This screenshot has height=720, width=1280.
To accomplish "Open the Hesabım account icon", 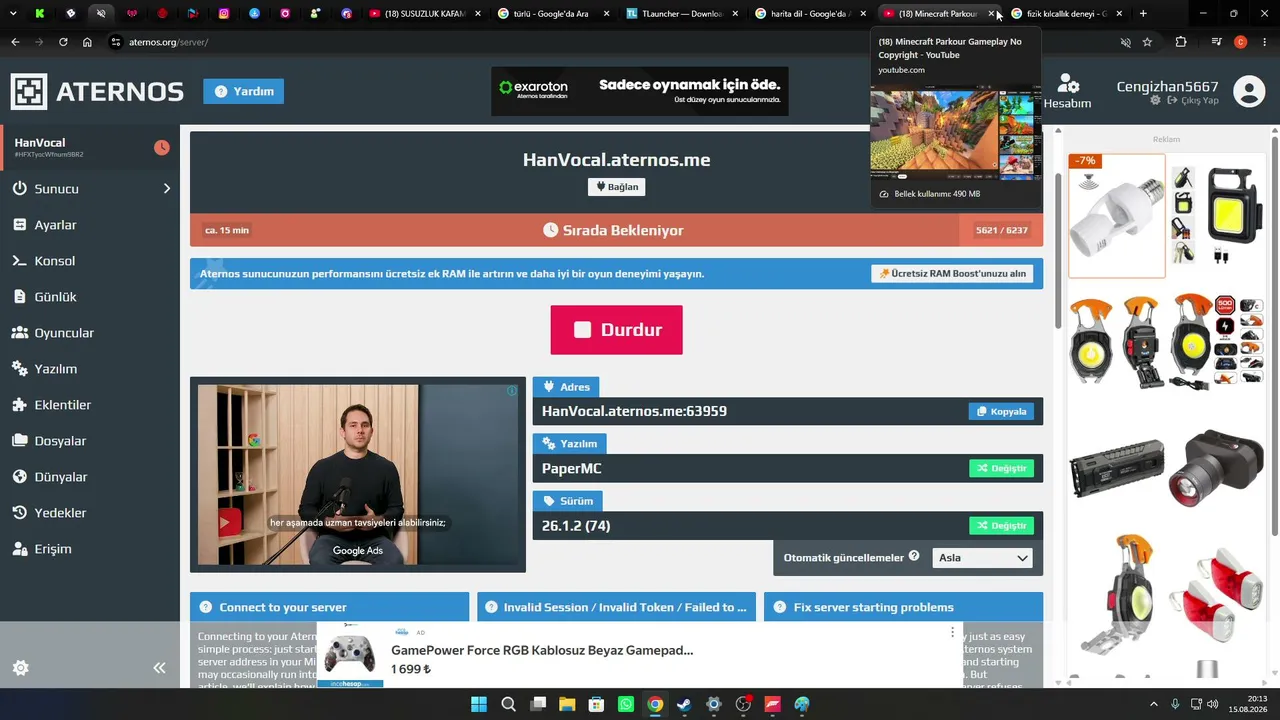I will coord(1068,84).
